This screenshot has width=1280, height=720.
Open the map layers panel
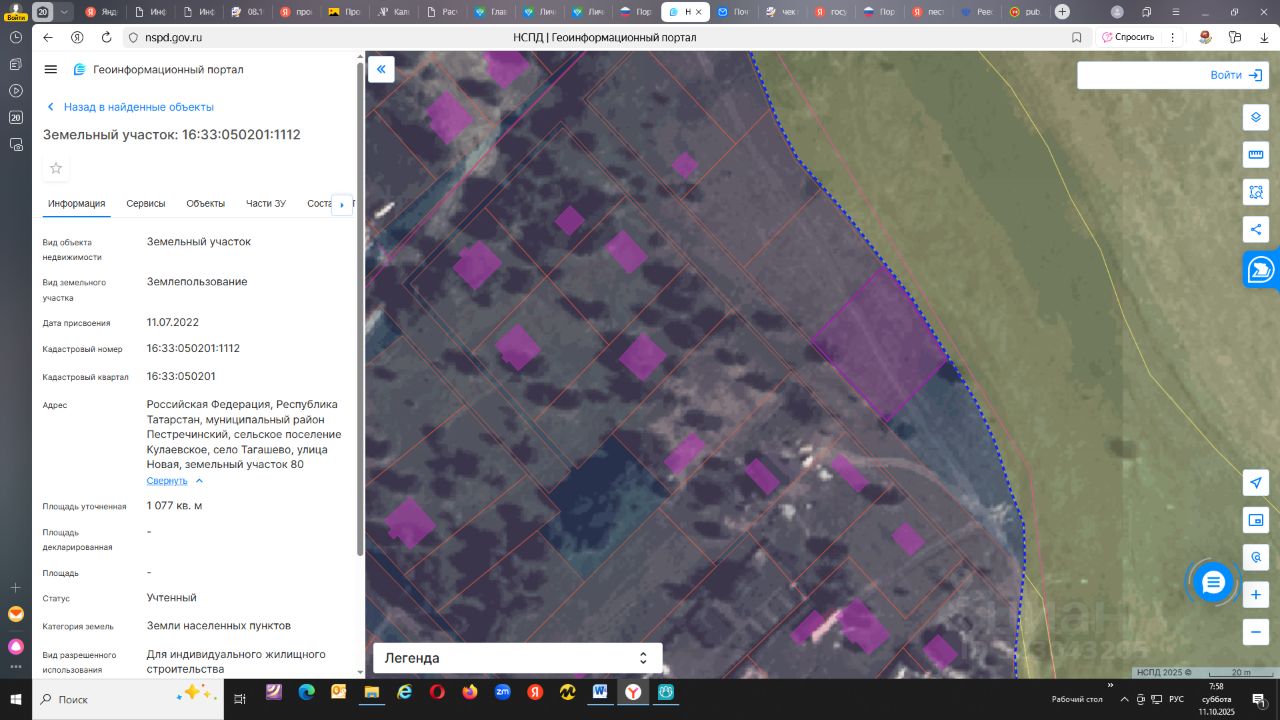coord(1256,117)
